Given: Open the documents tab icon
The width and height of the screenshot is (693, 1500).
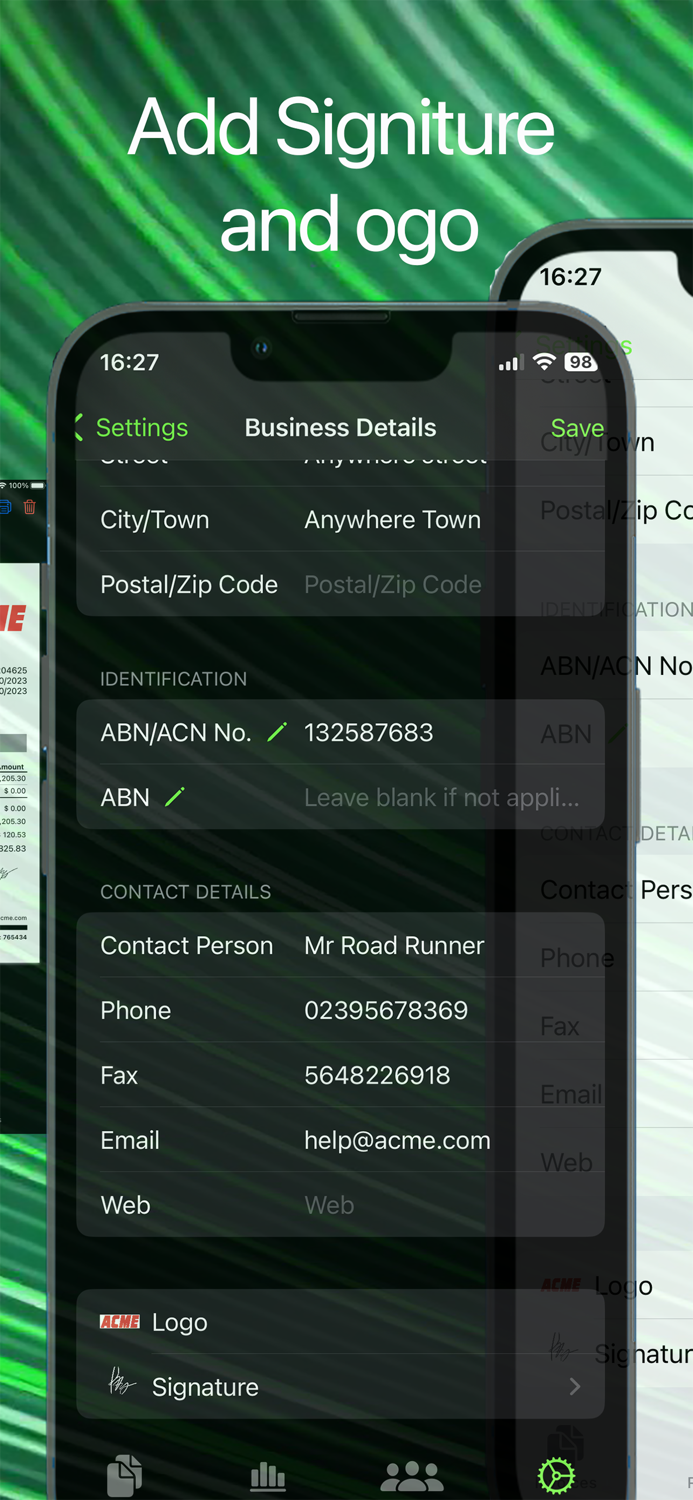Looking at the screenshot, I should point(124,1476).
